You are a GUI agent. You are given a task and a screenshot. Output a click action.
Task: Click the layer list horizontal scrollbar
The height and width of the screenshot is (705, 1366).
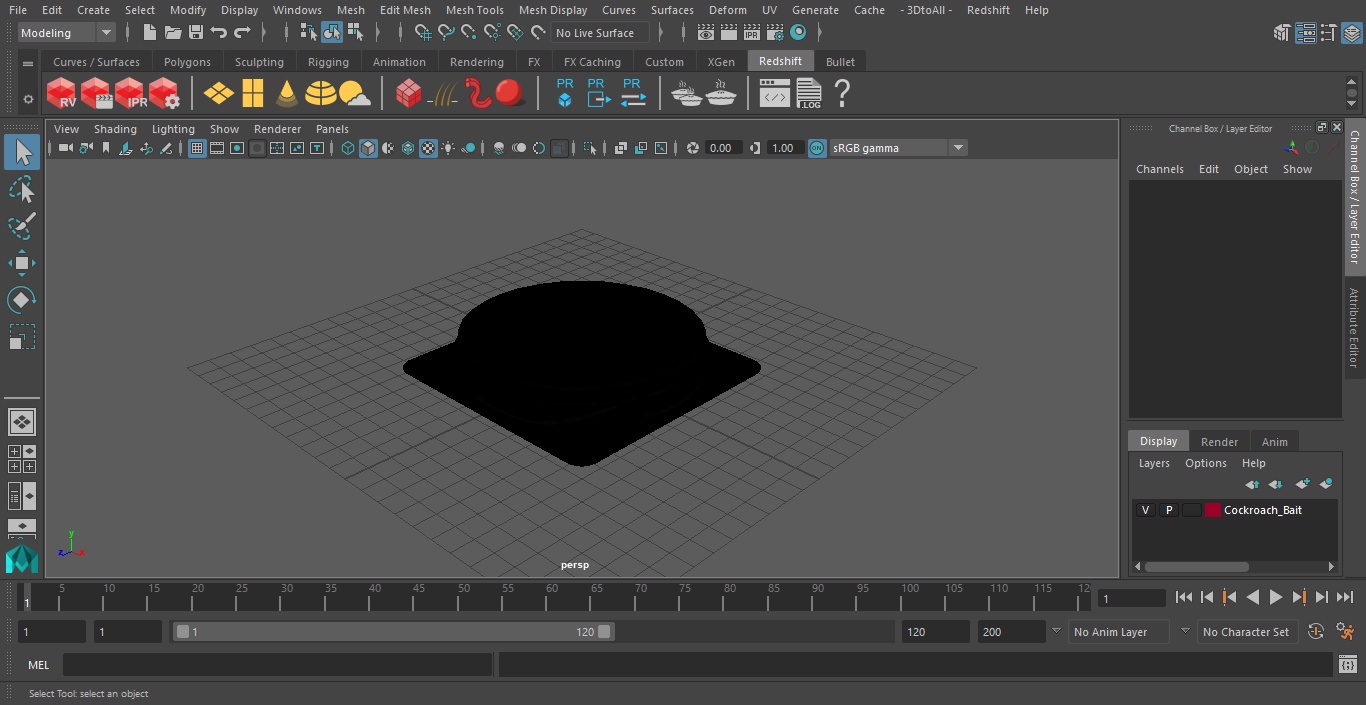tap(1197, 566)
